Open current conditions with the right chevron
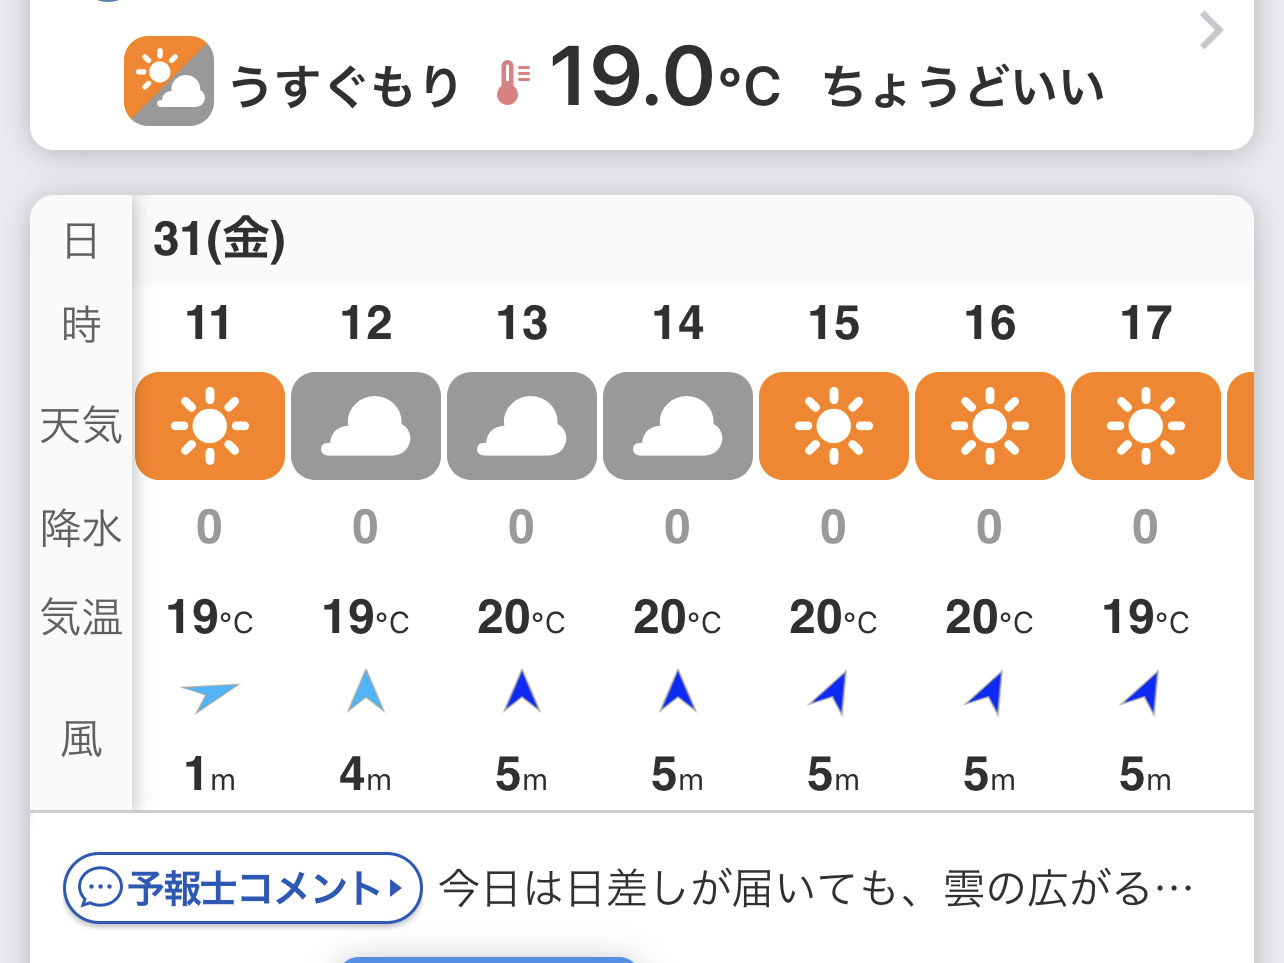1284x963 pixels. click(x=1211, y=31)
